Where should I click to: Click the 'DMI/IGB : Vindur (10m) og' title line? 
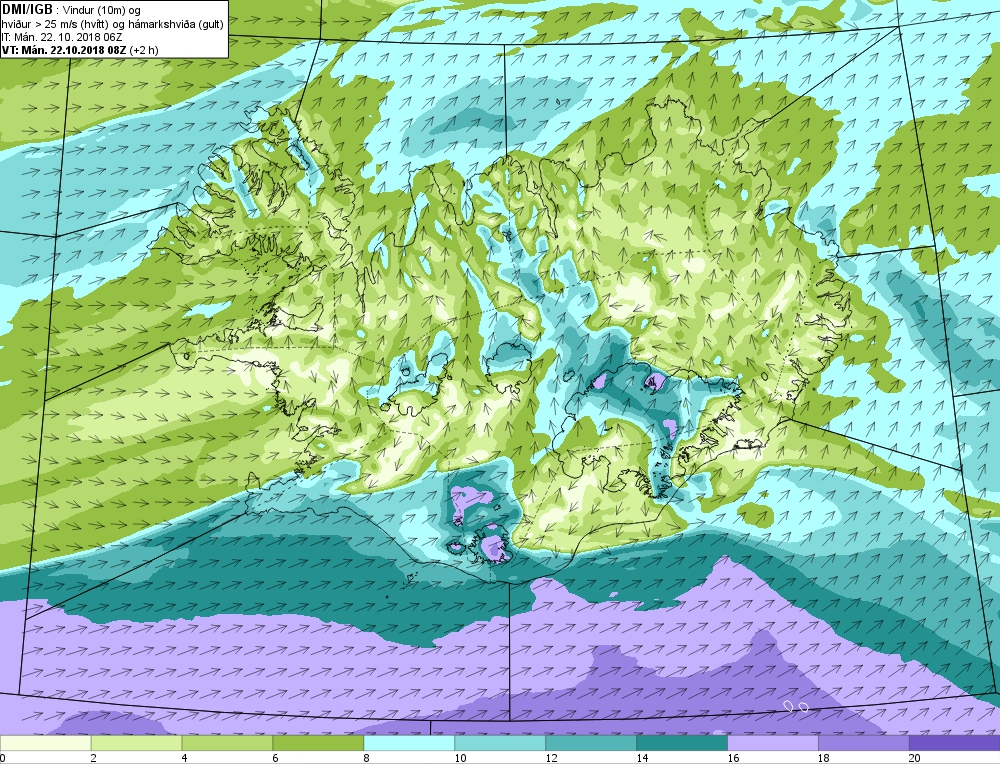point(71,10)
